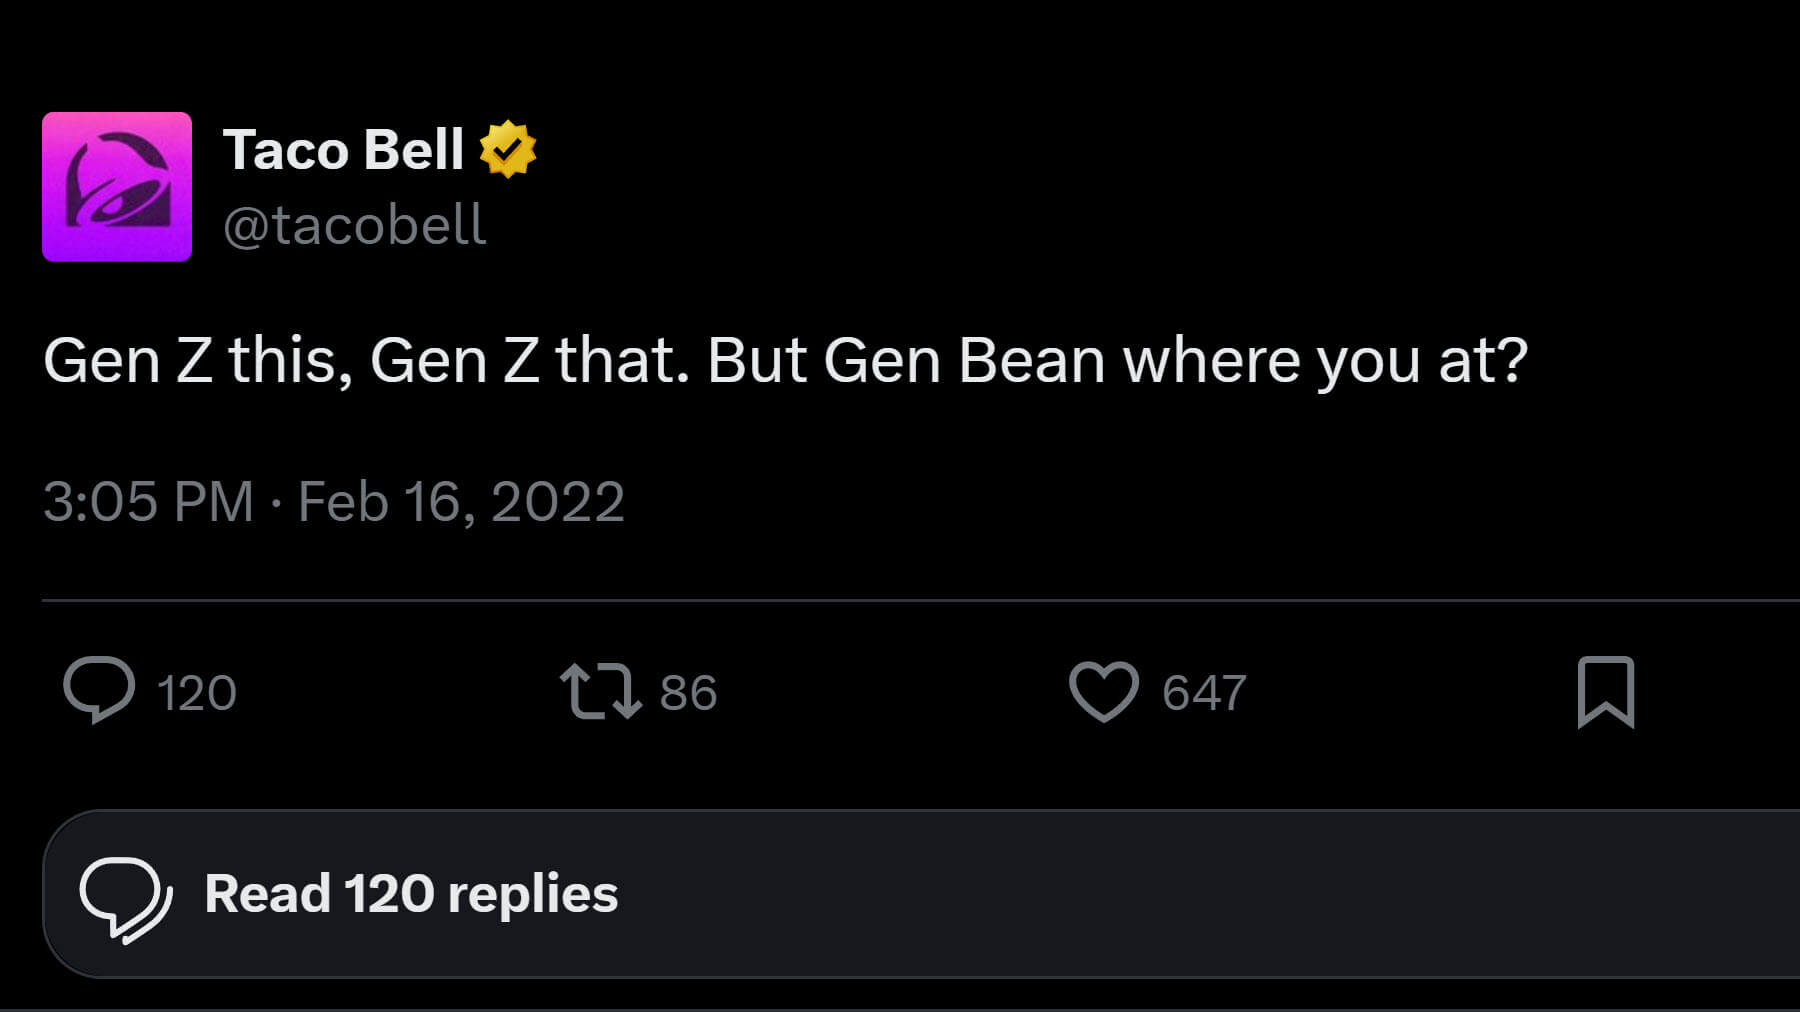Click the gold verified badge
This screenshot has width=1800, height=1012.
point(508,149)
